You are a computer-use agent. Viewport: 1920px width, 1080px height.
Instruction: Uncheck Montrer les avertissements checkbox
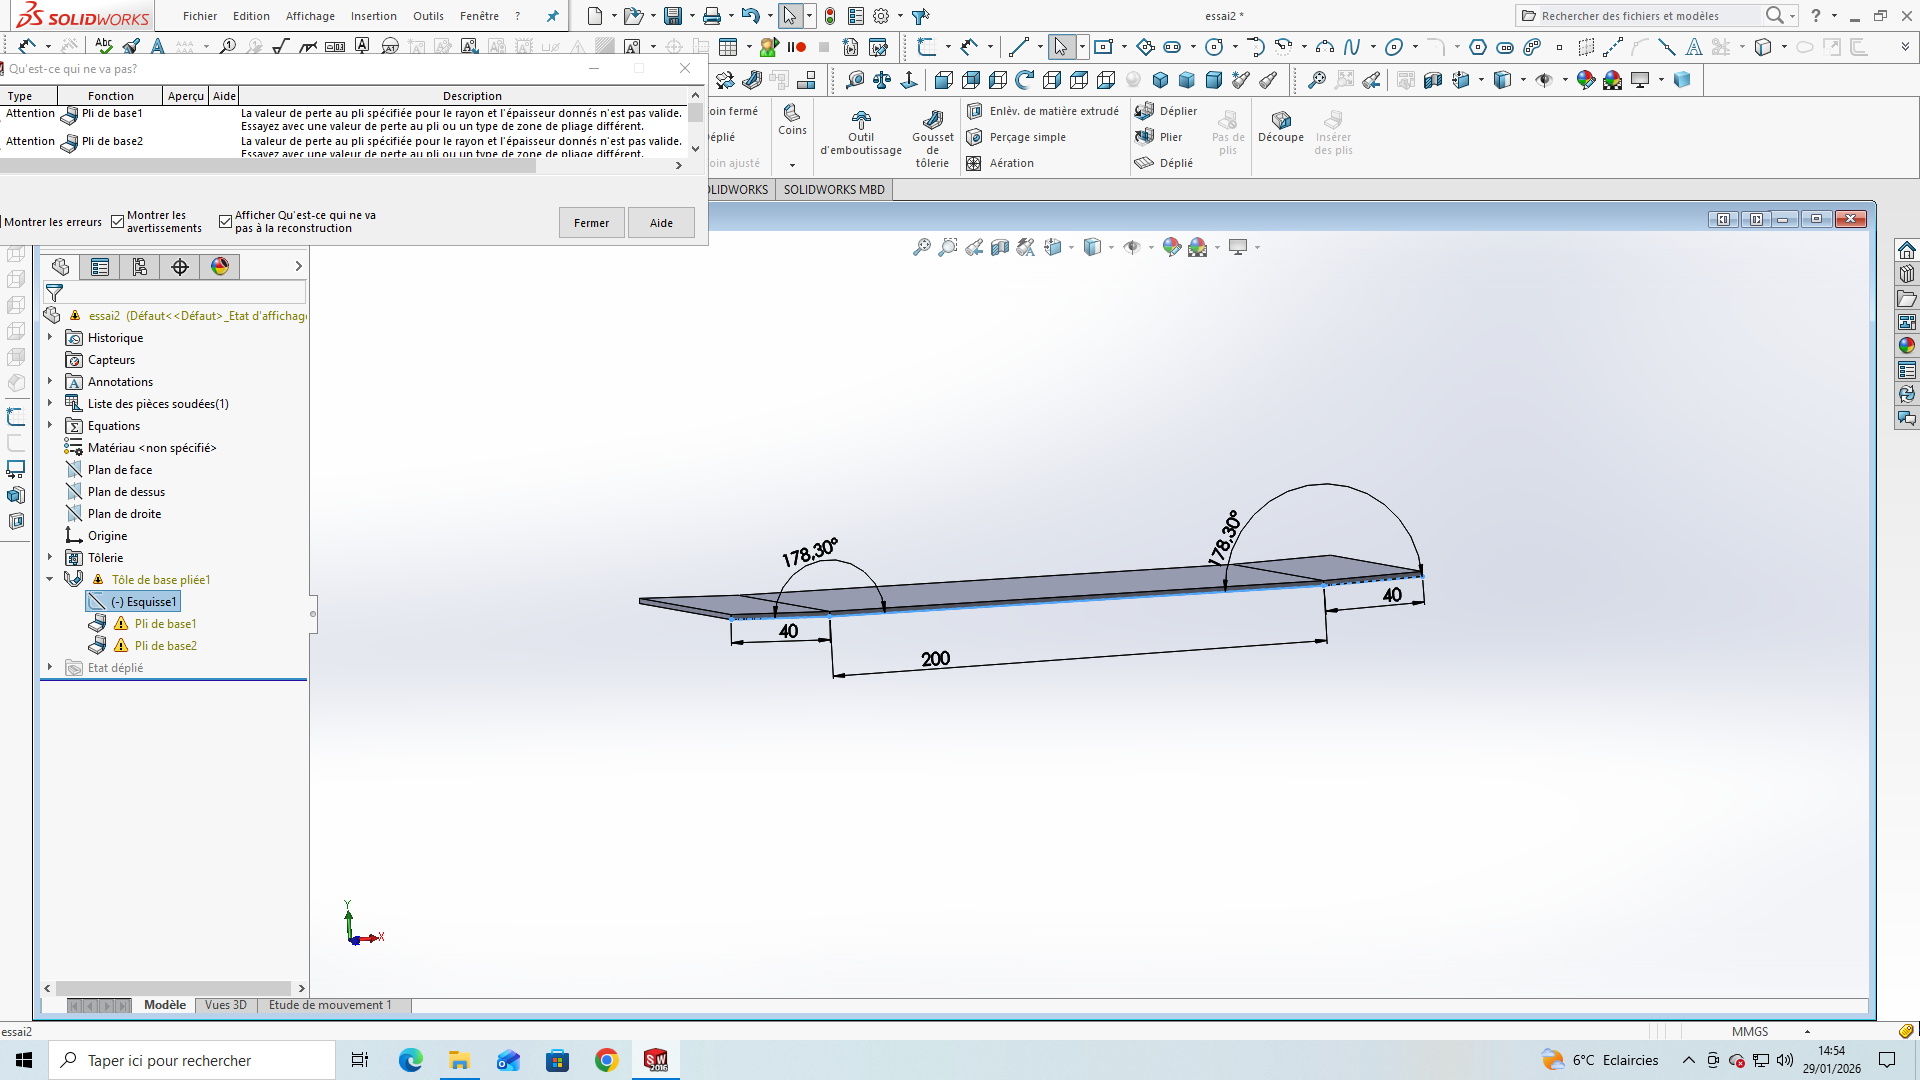118,222
